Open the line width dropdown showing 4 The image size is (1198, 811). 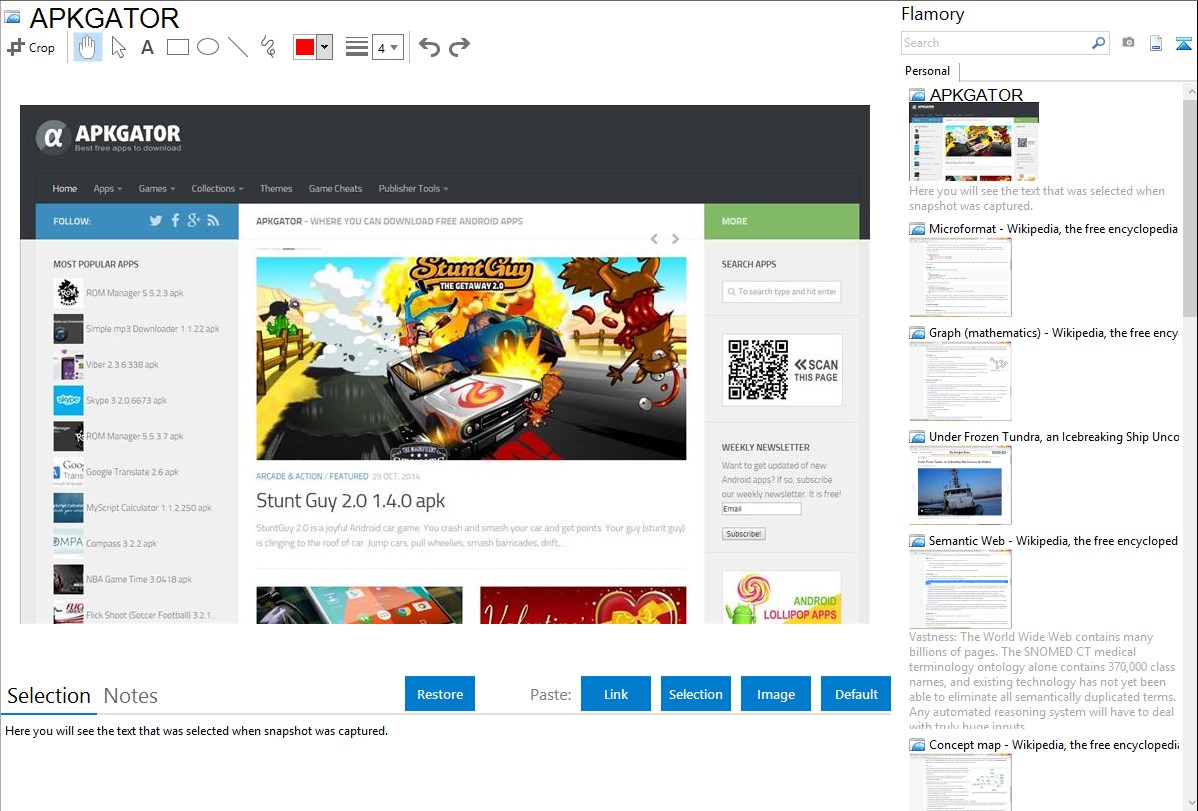387,47
